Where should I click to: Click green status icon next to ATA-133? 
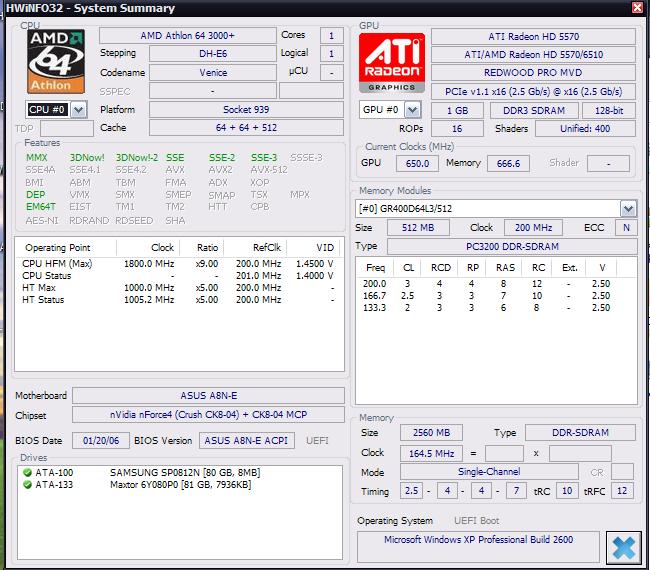tap(27, 484)
